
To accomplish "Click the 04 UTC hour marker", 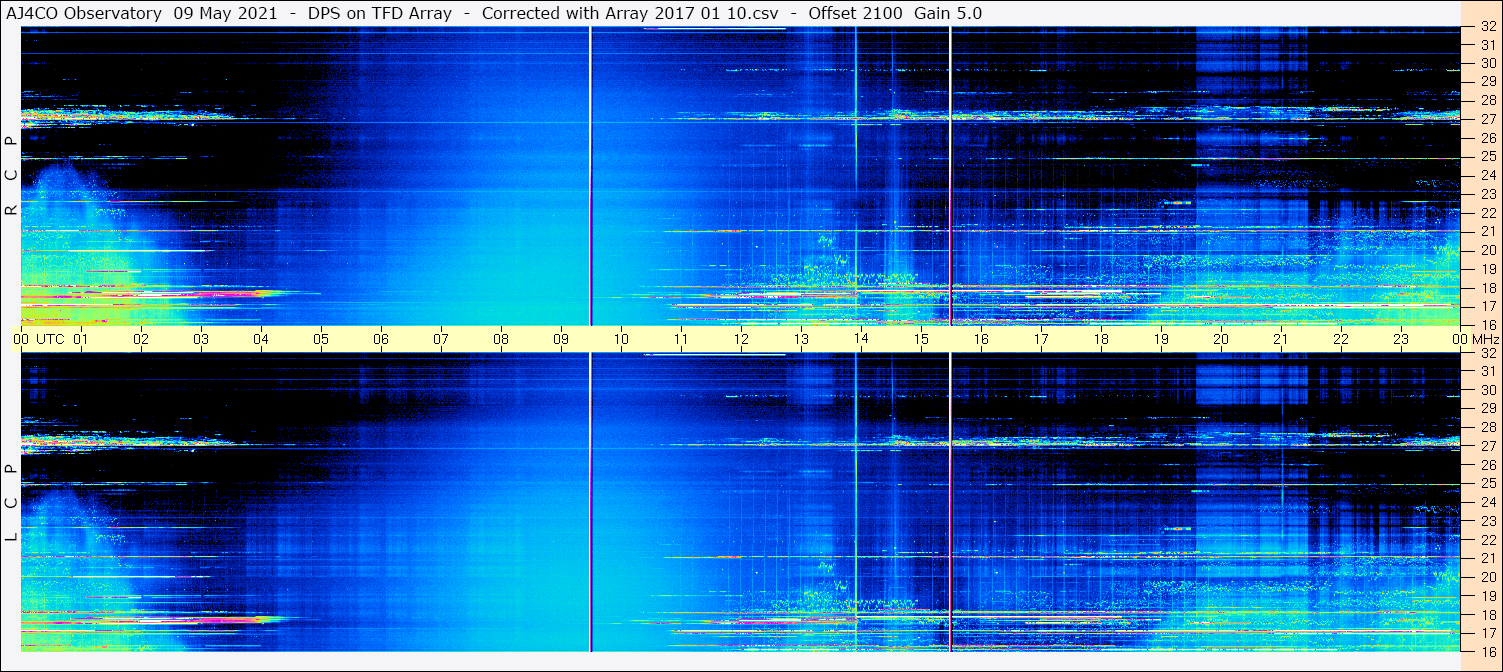I will (261, 339).
